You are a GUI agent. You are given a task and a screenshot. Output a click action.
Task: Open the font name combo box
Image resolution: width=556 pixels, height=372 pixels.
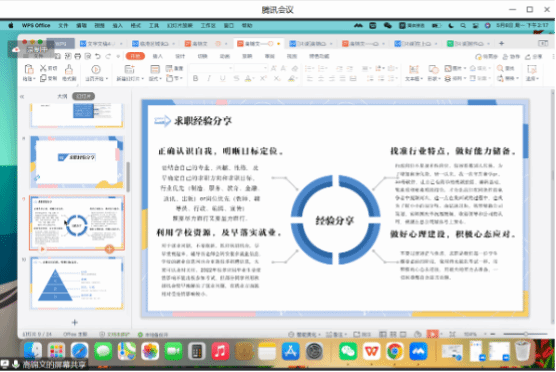211,68
